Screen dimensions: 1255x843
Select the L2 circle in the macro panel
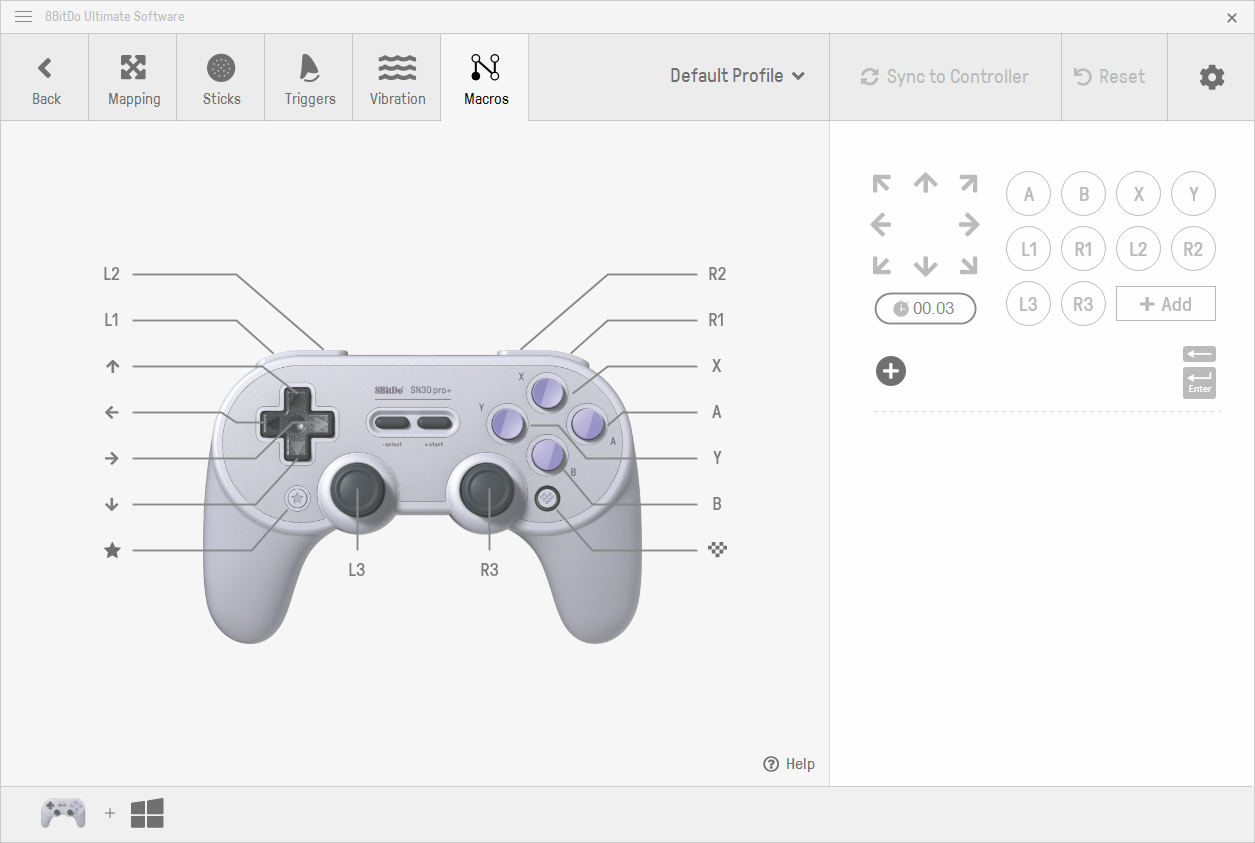tap(1138, 249)
